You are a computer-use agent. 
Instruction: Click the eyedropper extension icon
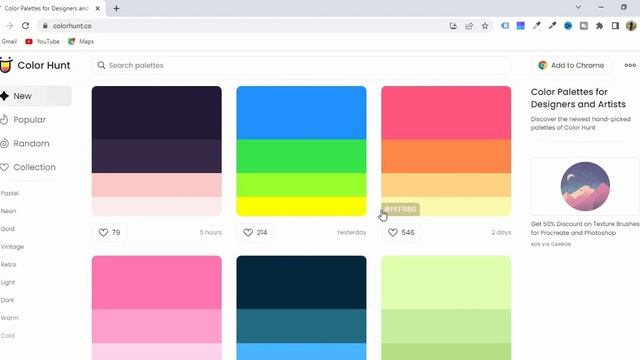pos(536,26)
